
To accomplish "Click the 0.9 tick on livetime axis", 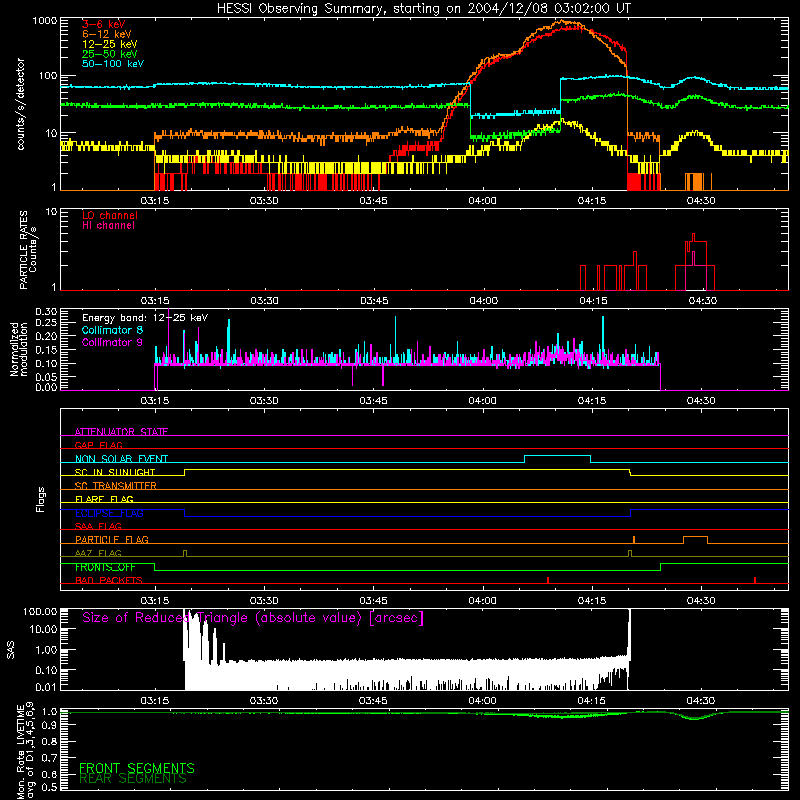I will [x=50, y=724].
